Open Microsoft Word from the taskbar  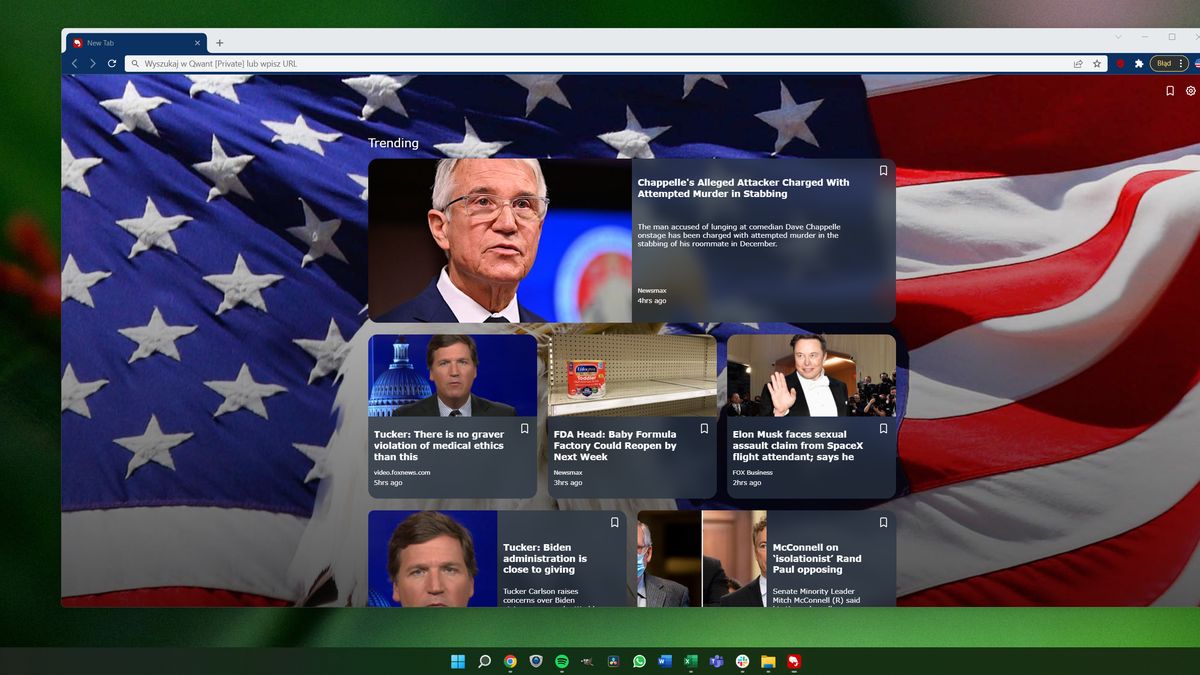point(665,661)
